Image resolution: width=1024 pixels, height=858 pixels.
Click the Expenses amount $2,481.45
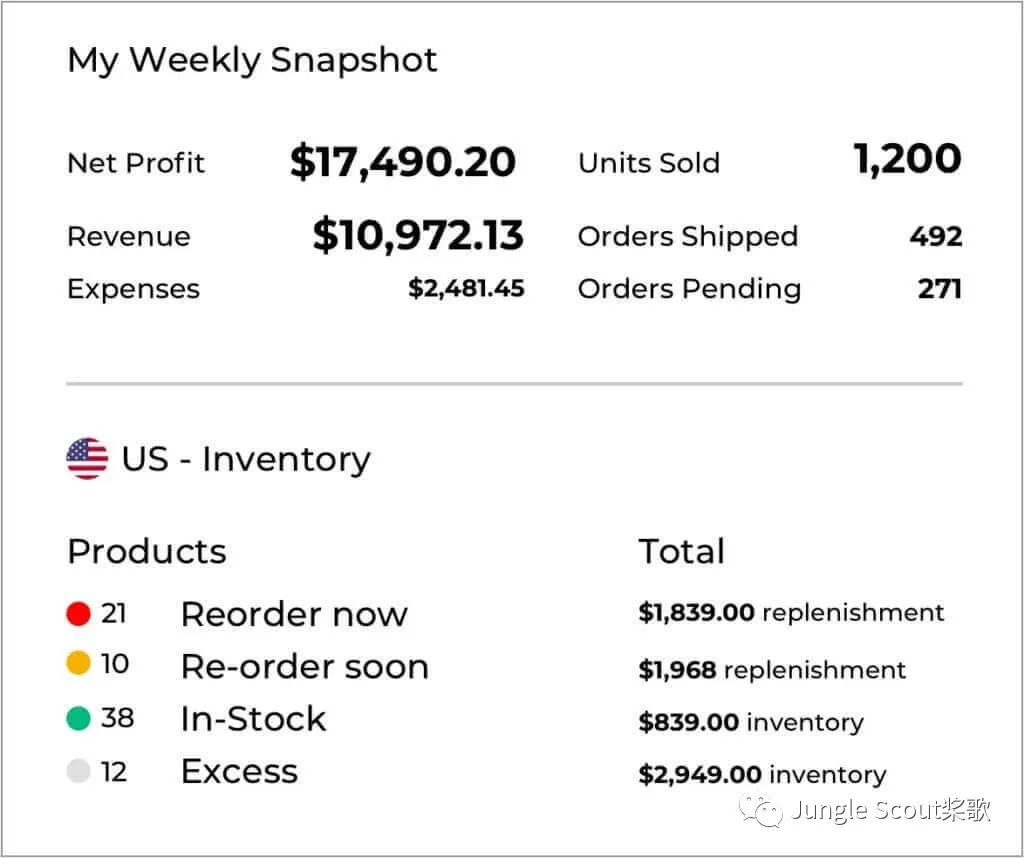pyautogui.click(x=466, y=289)
